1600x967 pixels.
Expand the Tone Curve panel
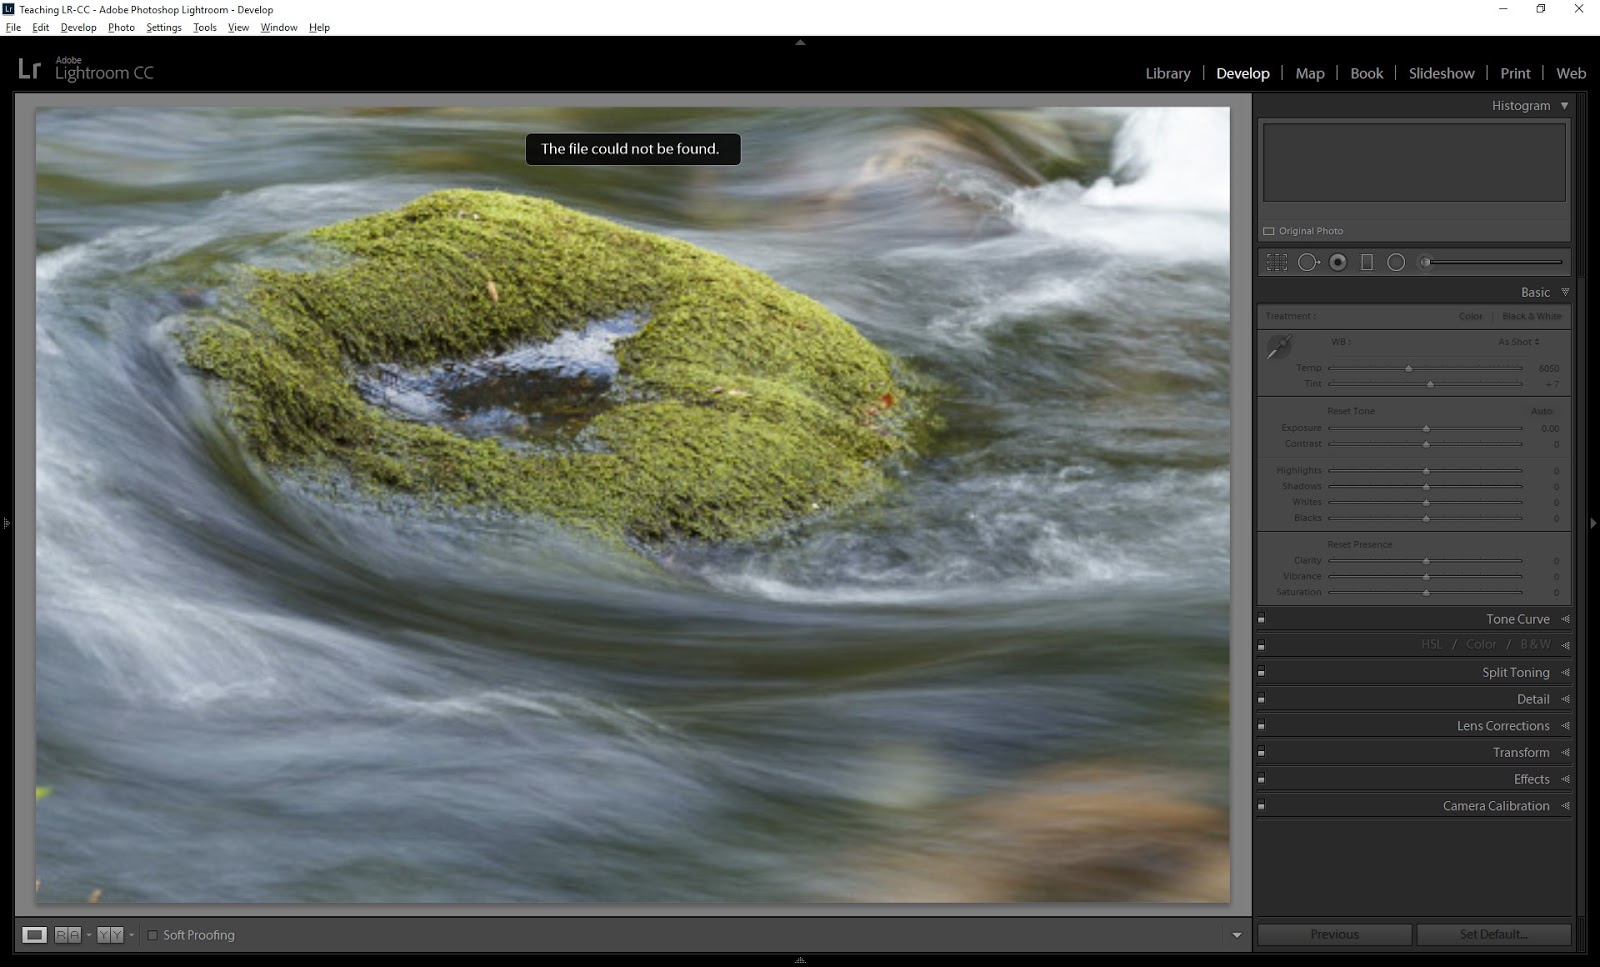pyautogui.click(x=1565, y=619)
